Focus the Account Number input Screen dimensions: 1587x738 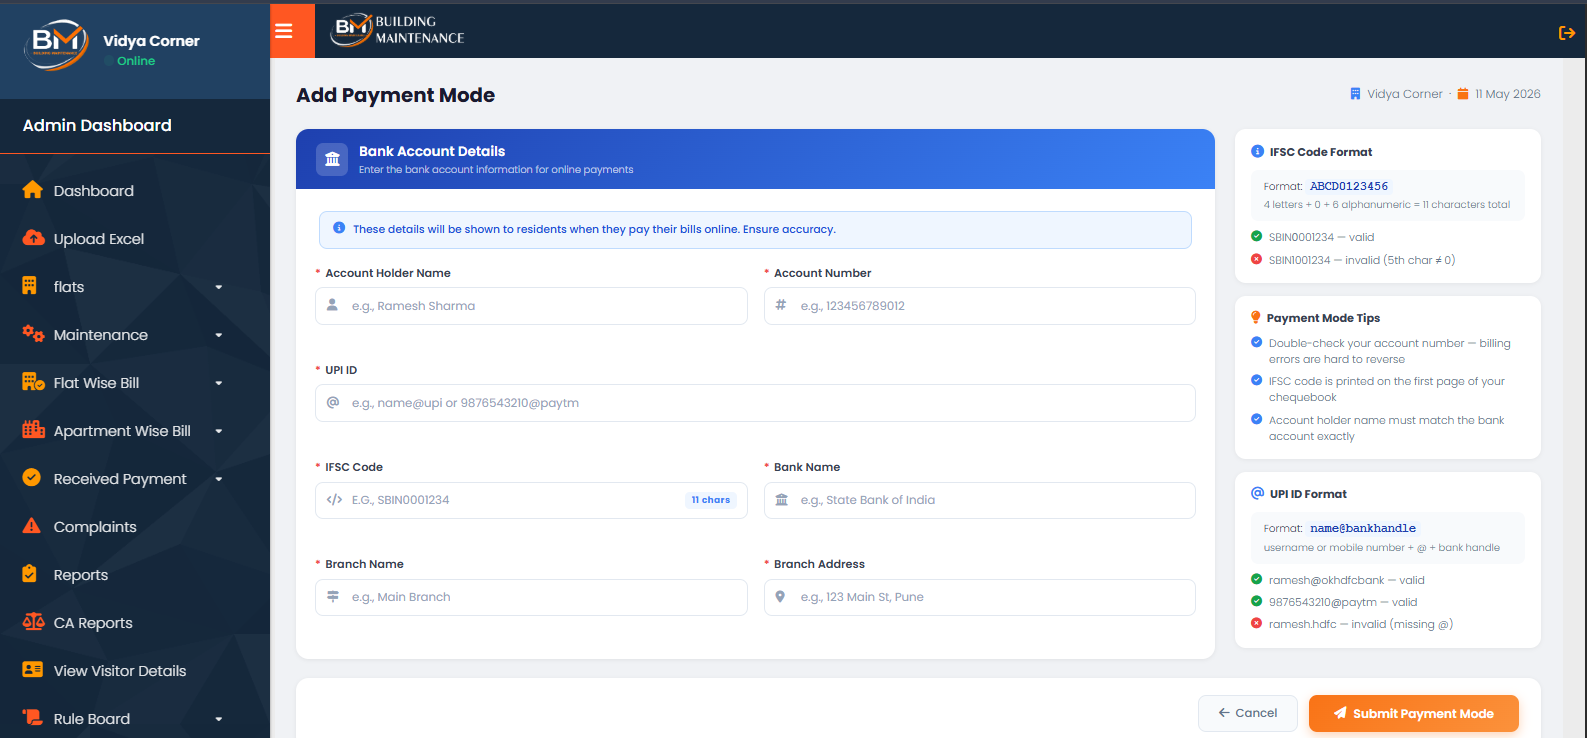[979, 306]
